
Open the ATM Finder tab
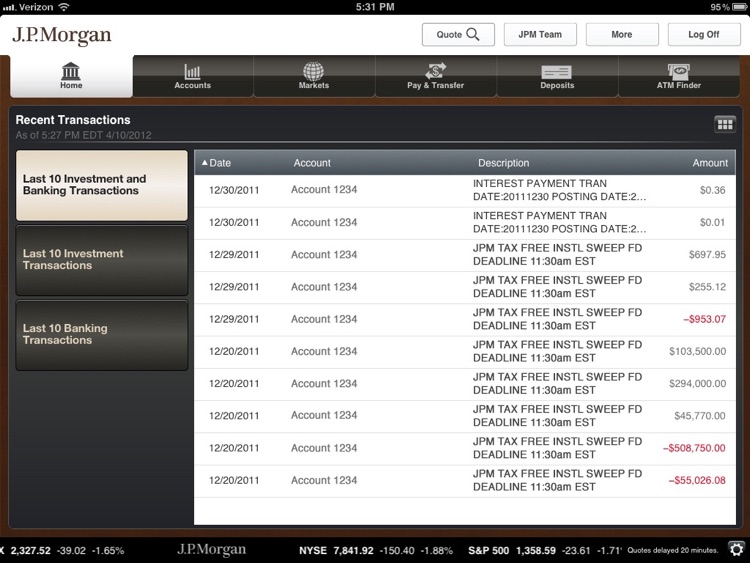(x=679, y=77)
